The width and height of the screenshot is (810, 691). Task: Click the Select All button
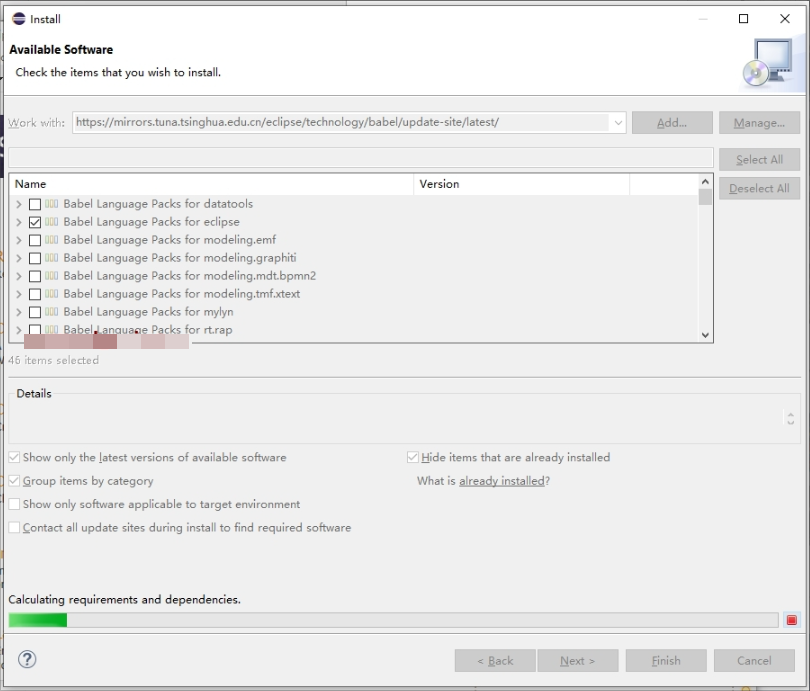(759, 160)
